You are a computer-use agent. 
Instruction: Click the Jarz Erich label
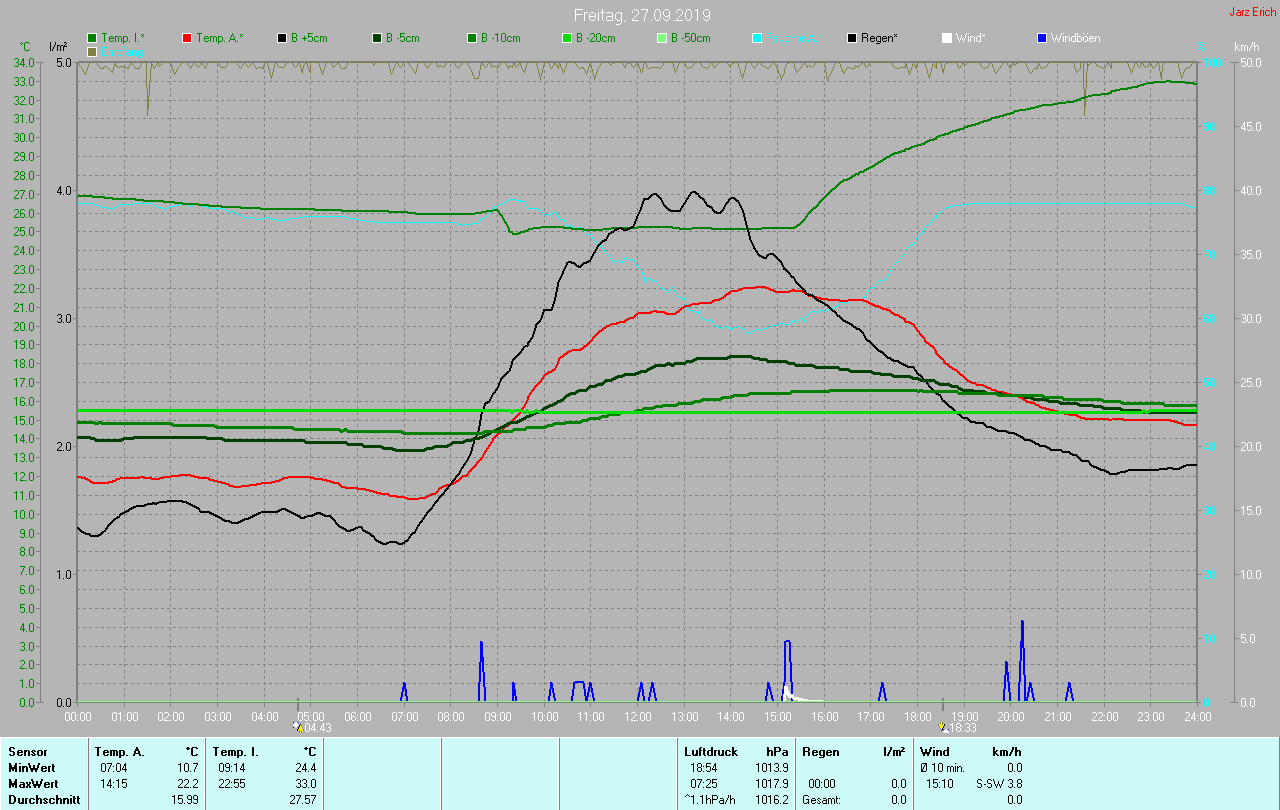(1252, 12)
